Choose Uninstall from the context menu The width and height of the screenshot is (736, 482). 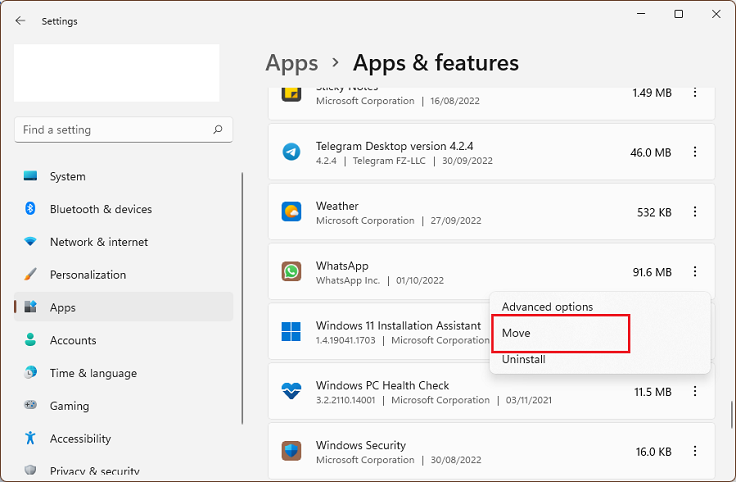[523, 360]
